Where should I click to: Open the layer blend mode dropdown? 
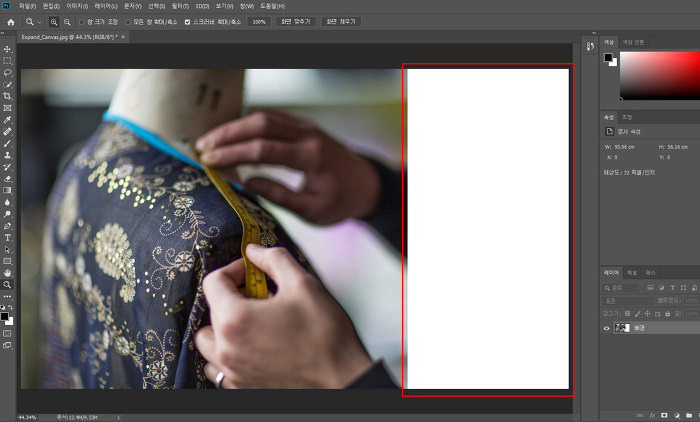pyautogui.click(x=628, y=301)
